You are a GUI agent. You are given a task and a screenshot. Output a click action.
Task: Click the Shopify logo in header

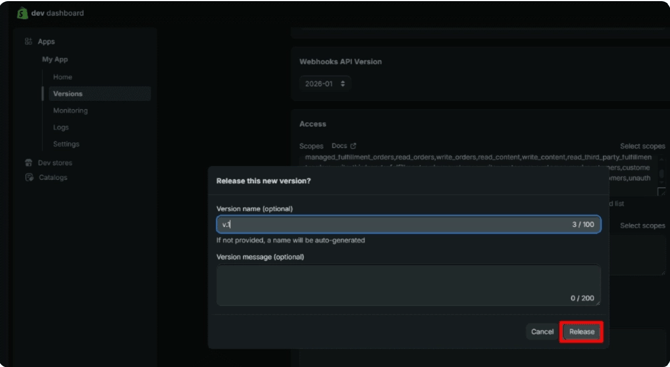click(22, 13)
